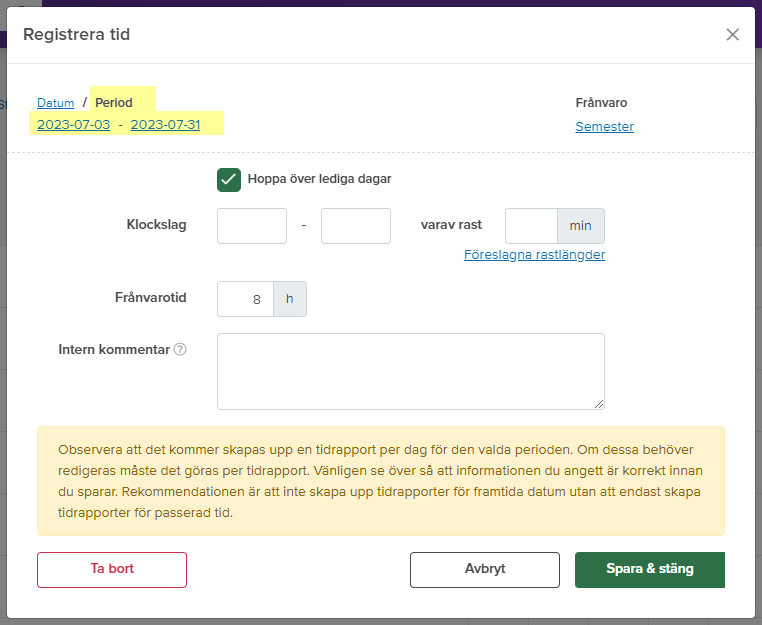The width and height of the screenshot is (762, 625).
Task: Open the start date 2023-07-03
Action: tap(73, 125)
